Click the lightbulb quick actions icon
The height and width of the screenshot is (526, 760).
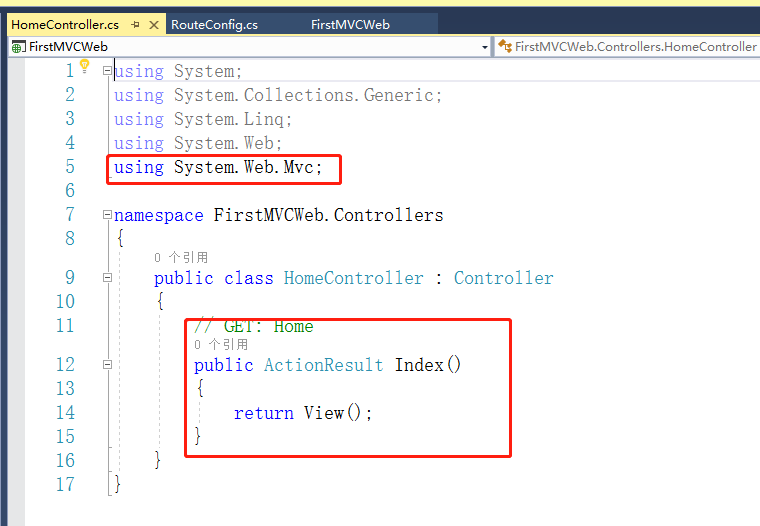(85, 65)
